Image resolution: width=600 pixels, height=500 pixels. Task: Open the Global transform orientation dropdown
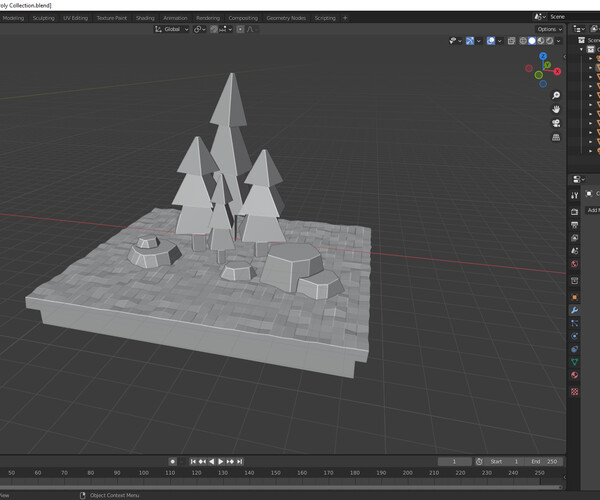coord(170,29)
